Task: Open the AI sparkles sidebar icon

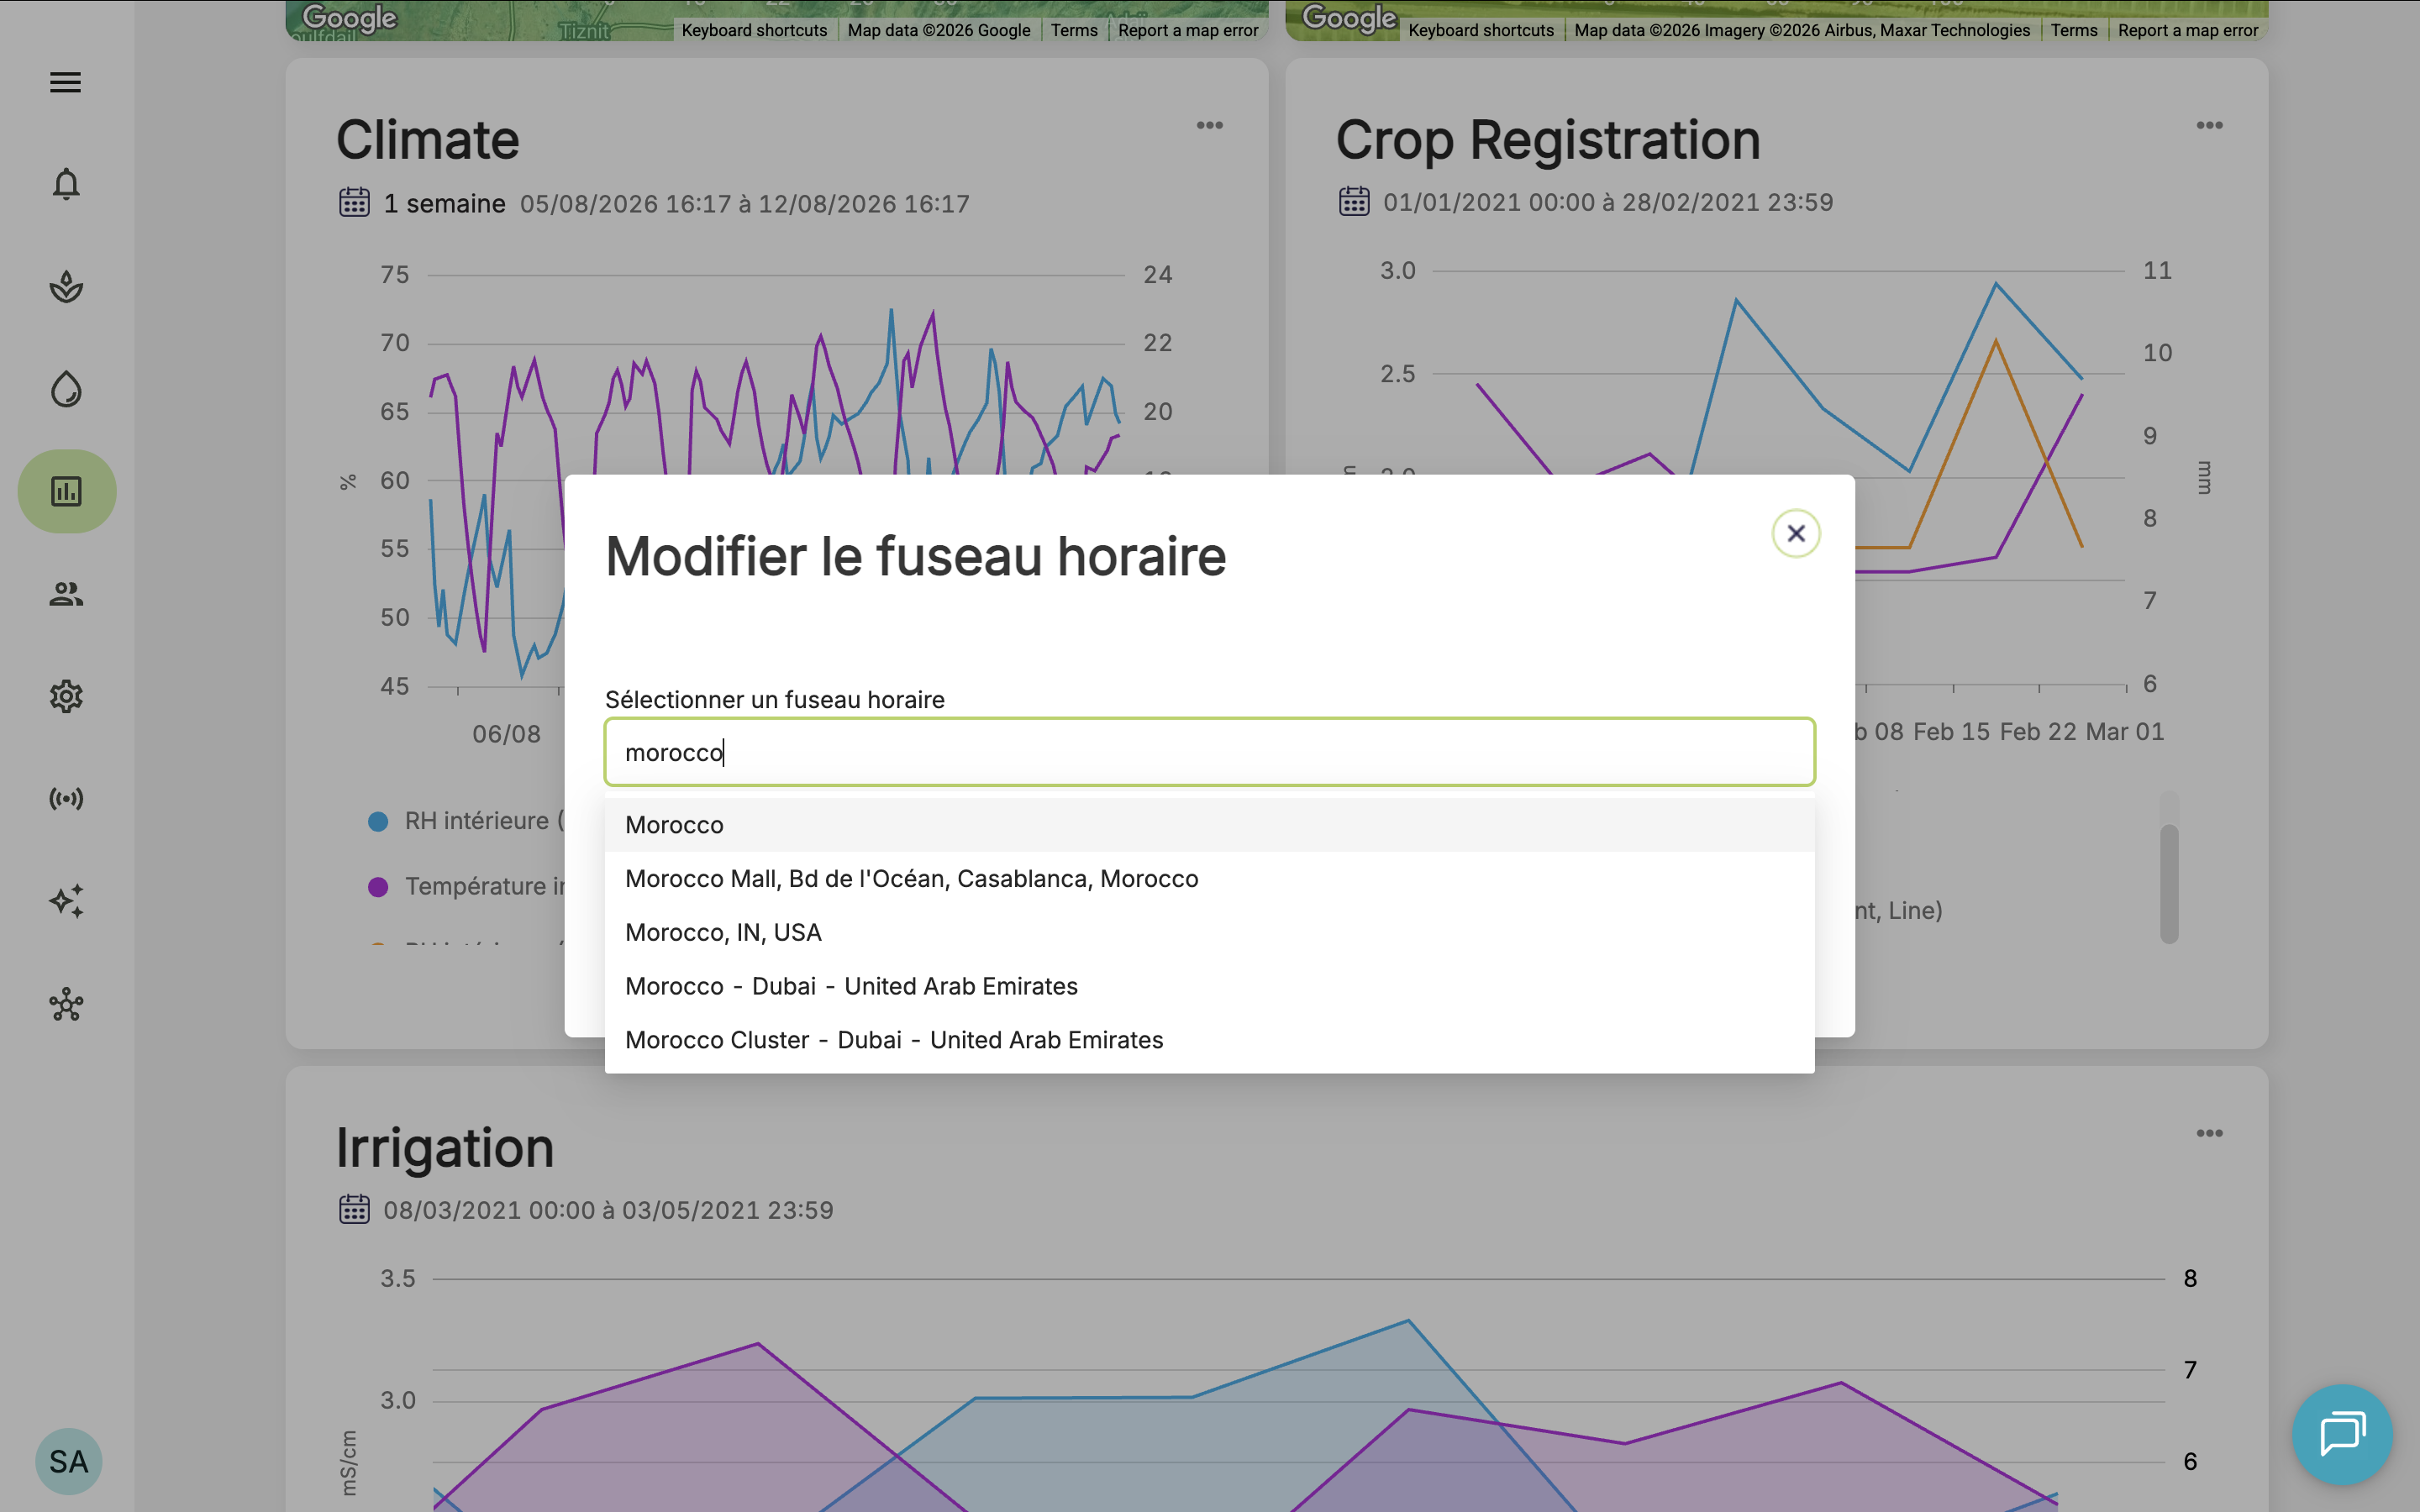Action: coord(66,901)
